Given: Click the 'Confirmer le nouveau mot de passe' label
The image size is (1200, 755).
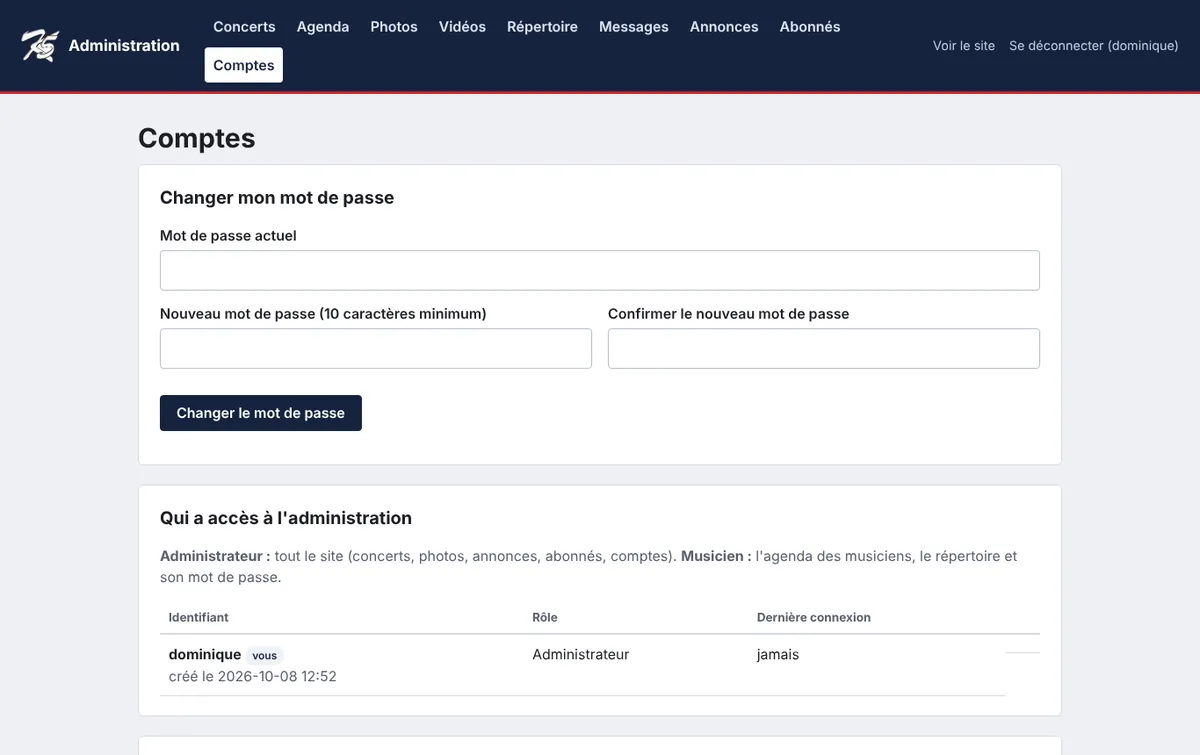Looking at the screenshot, I should tap(728, 314).
